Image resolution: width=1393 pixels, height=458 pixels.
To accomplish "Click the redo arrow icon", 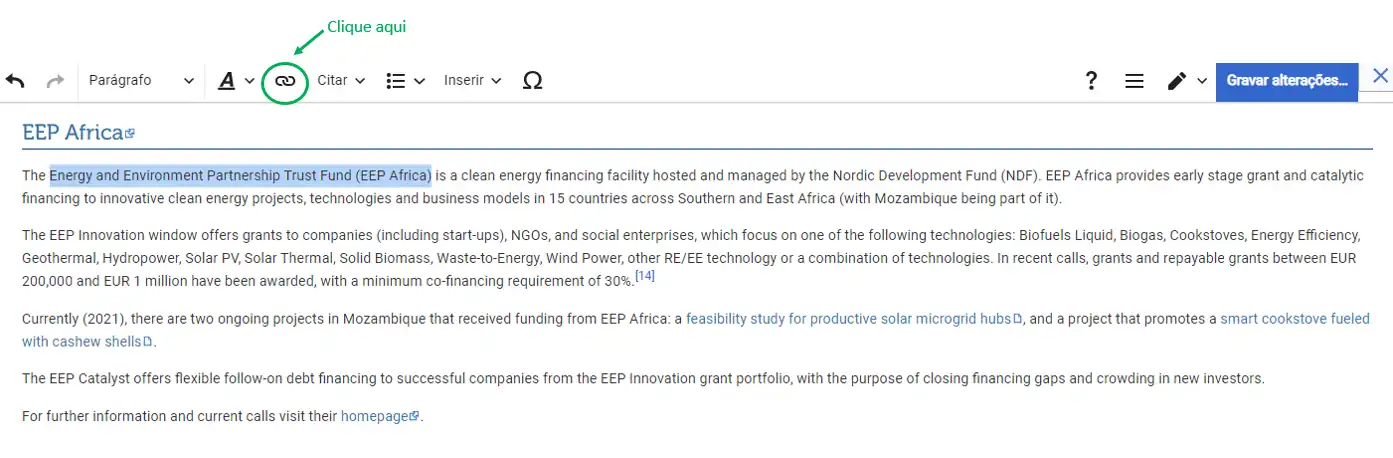I will tap(55, 81).
